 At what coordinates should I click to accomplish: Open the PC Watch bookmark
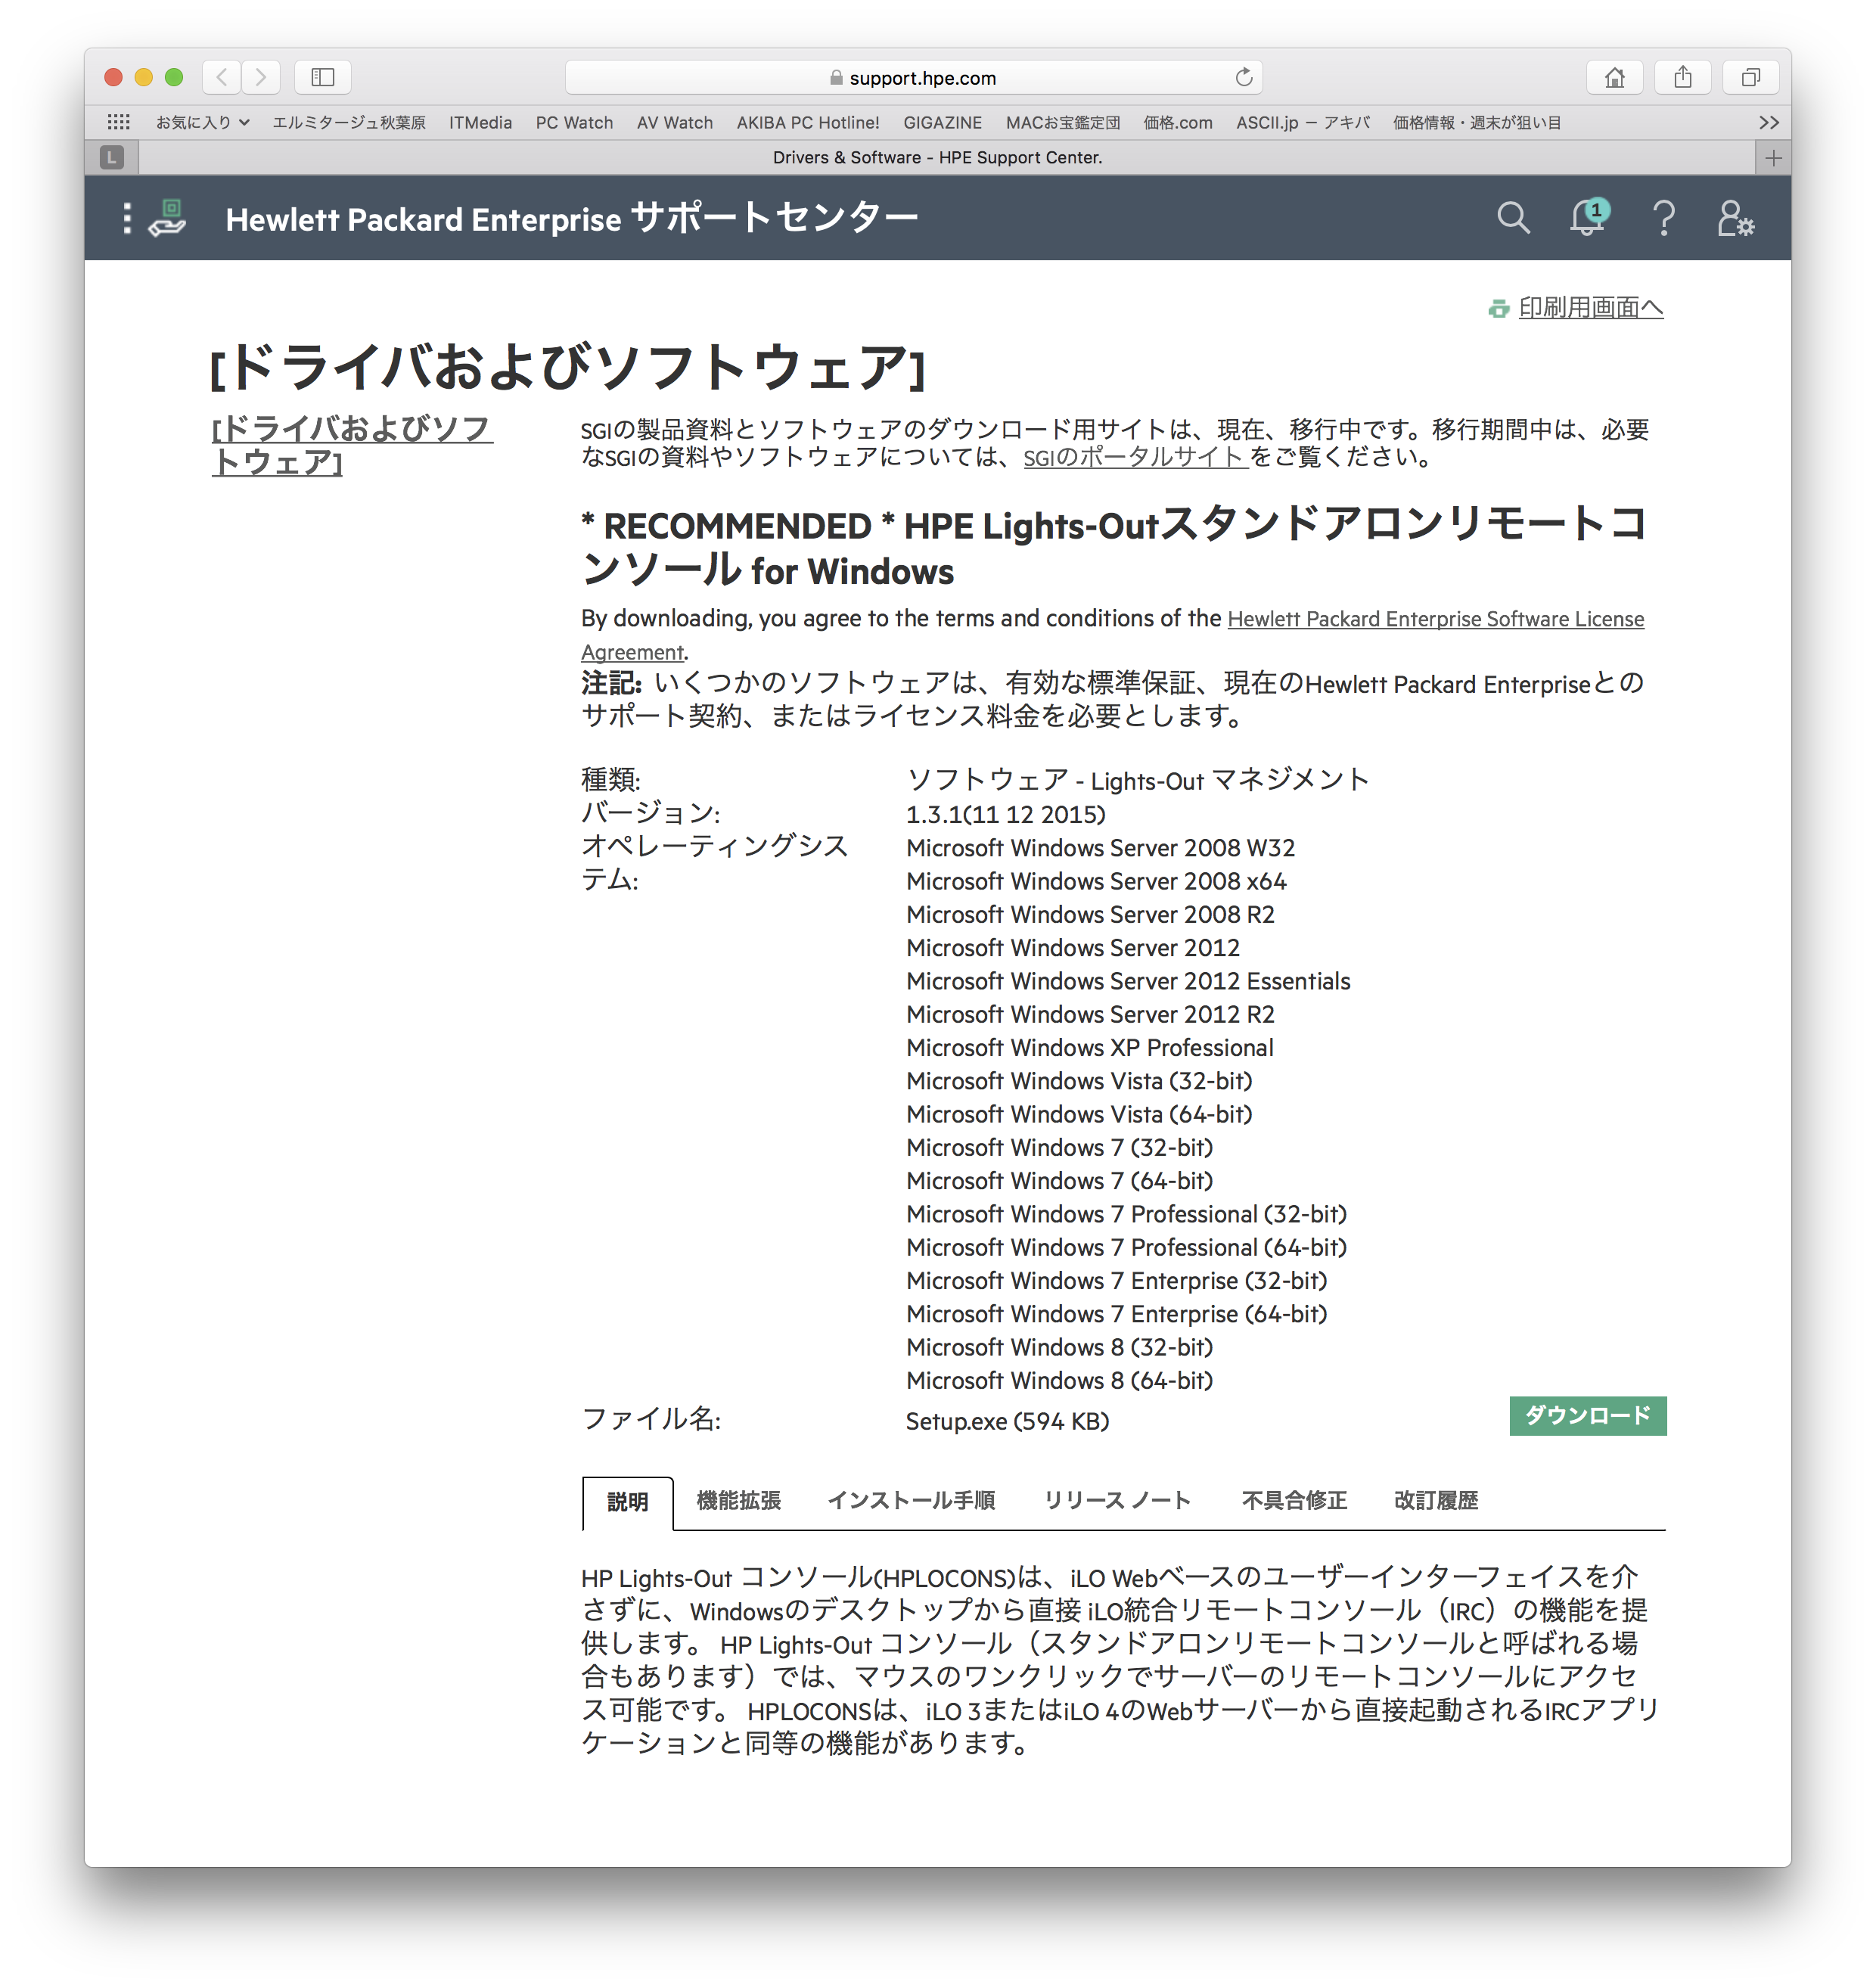click(574, 122)
